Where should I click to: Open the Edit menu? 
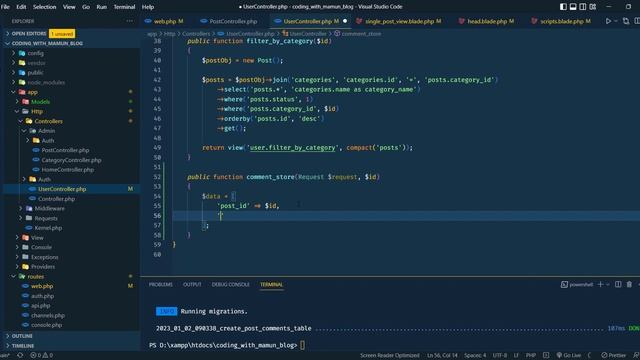[21, 7]
